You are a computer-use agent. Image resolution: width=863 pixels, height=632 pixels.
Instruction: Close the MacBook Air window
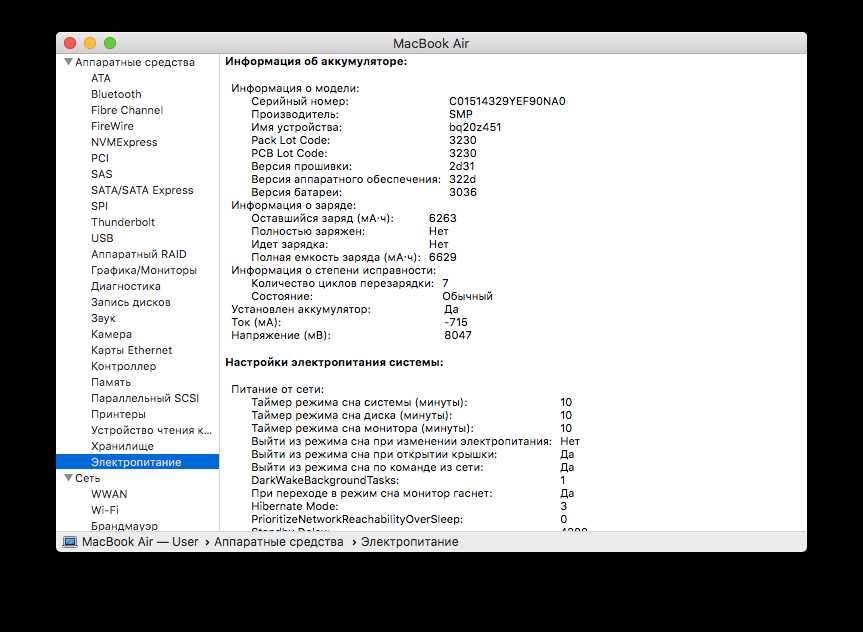pos(70,43)
